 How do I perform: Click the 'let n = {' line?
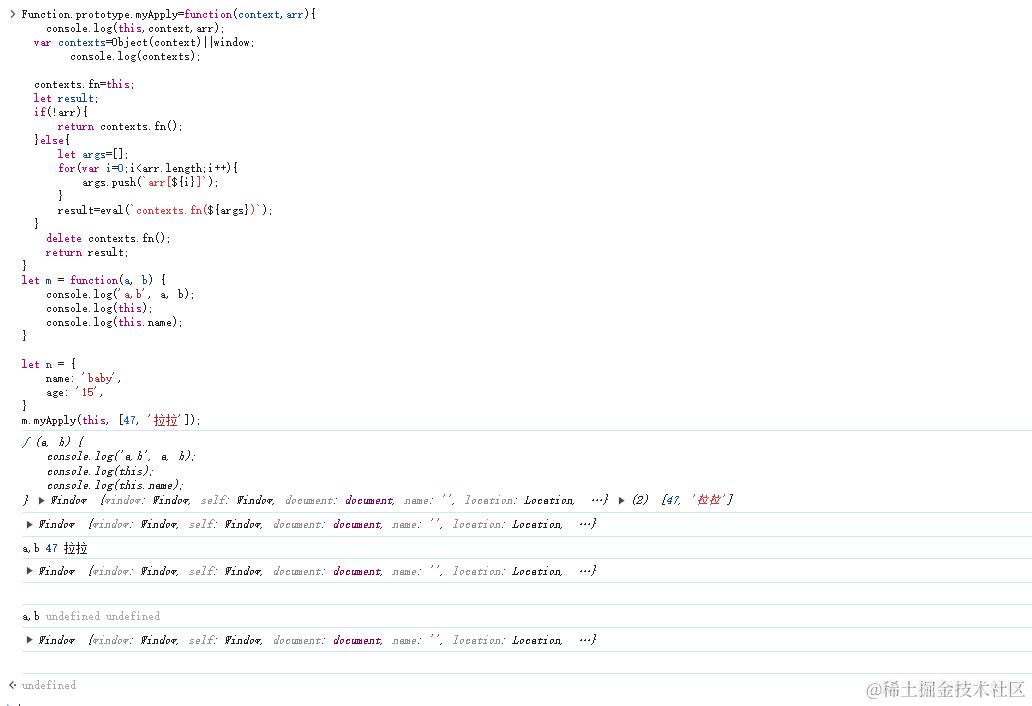tap(49, 364)
